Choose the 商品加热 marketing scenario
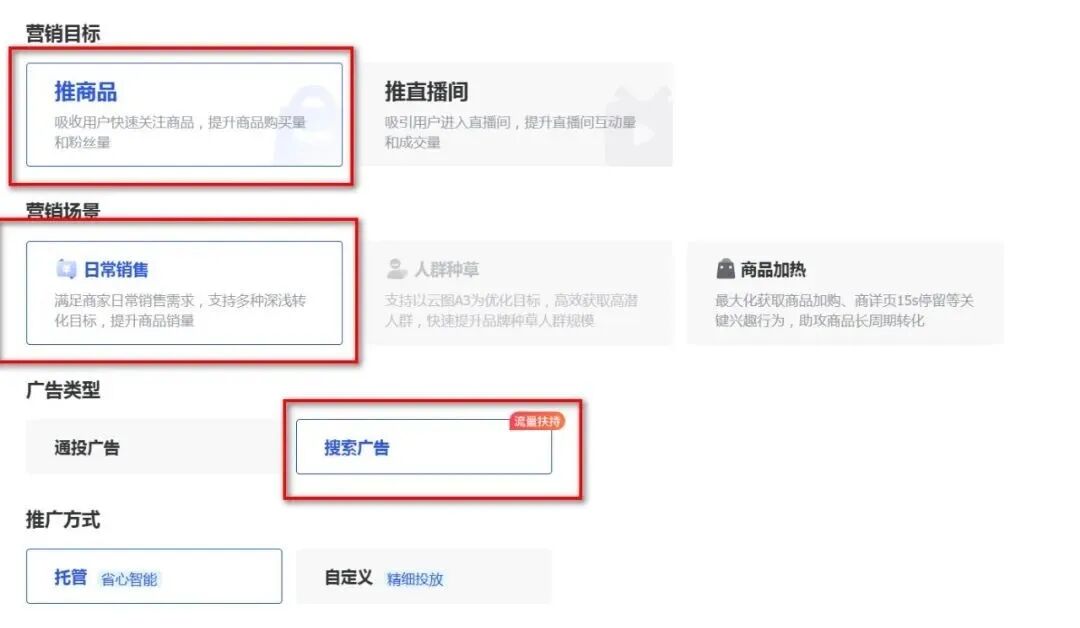Screen dimensions: 1080x628 tap(845, 293)
